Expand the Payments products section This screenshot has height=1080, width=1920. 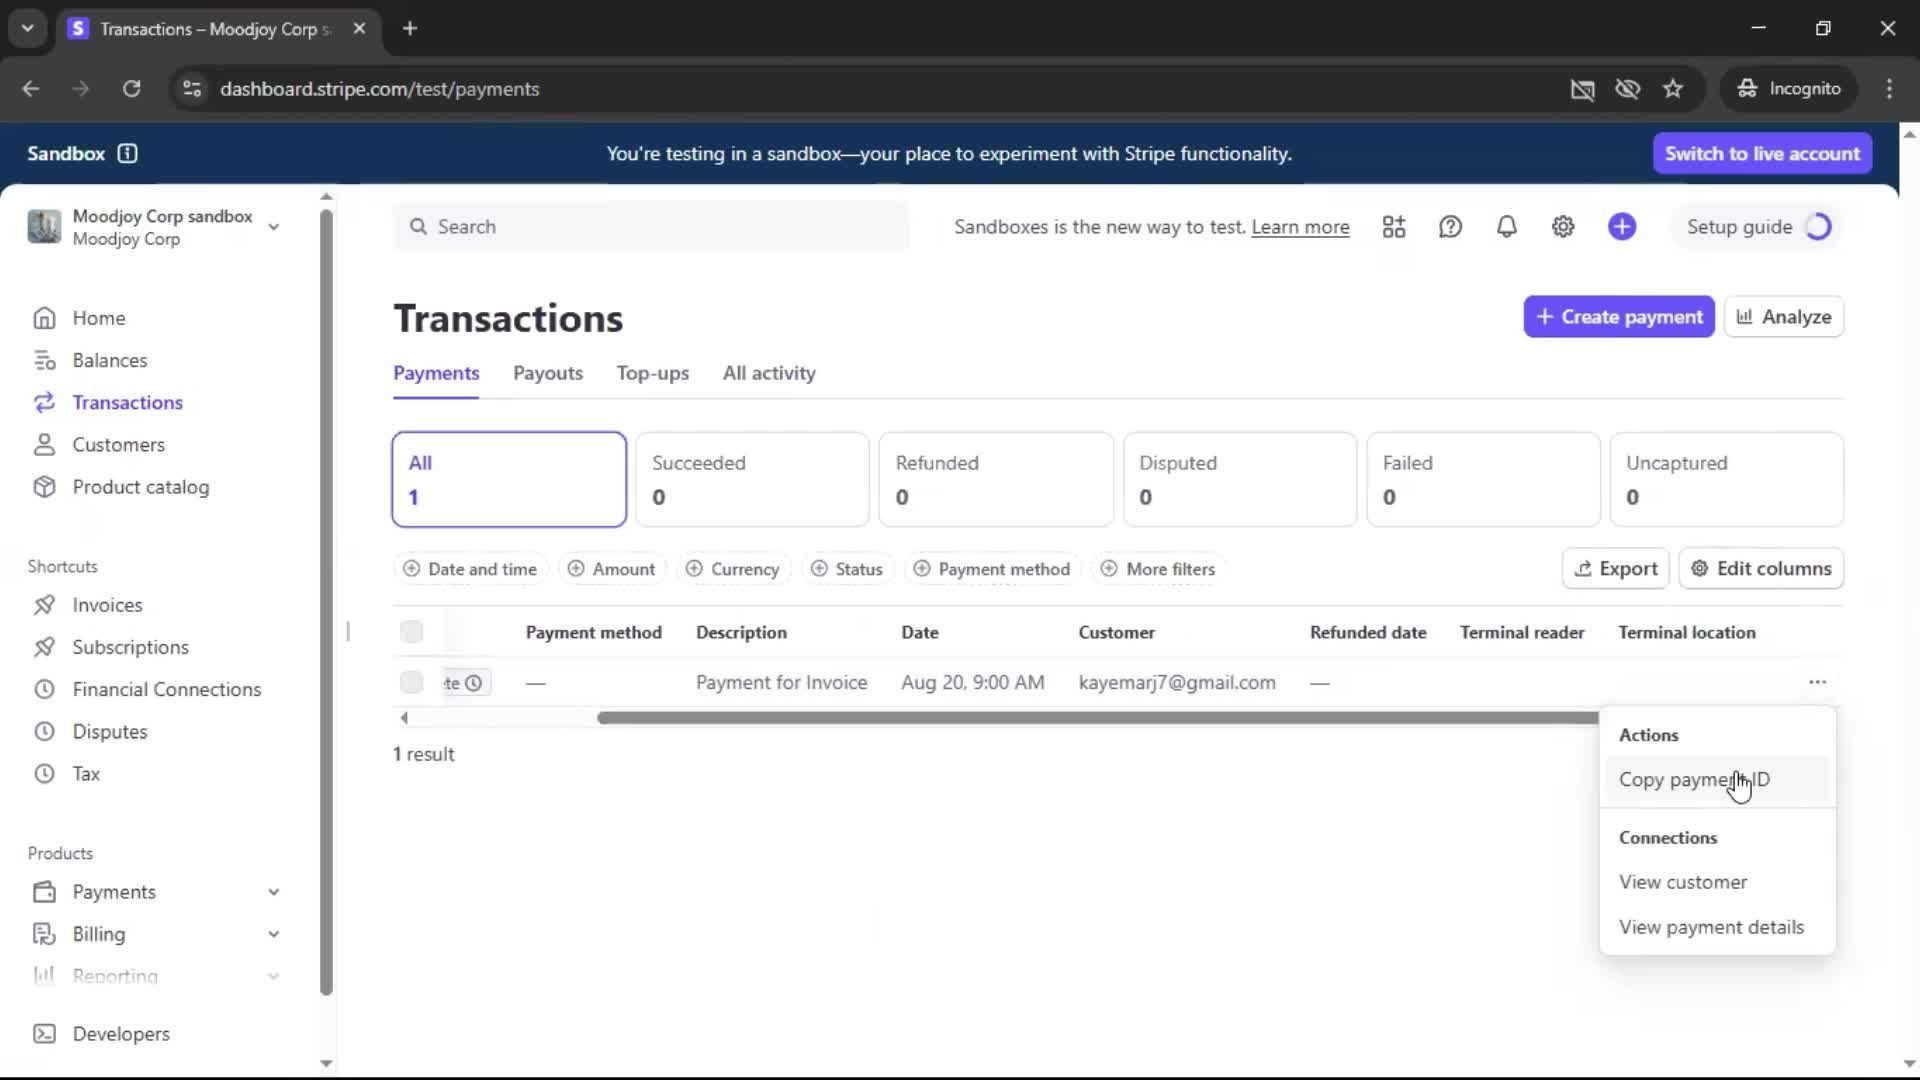click(156, 892)
